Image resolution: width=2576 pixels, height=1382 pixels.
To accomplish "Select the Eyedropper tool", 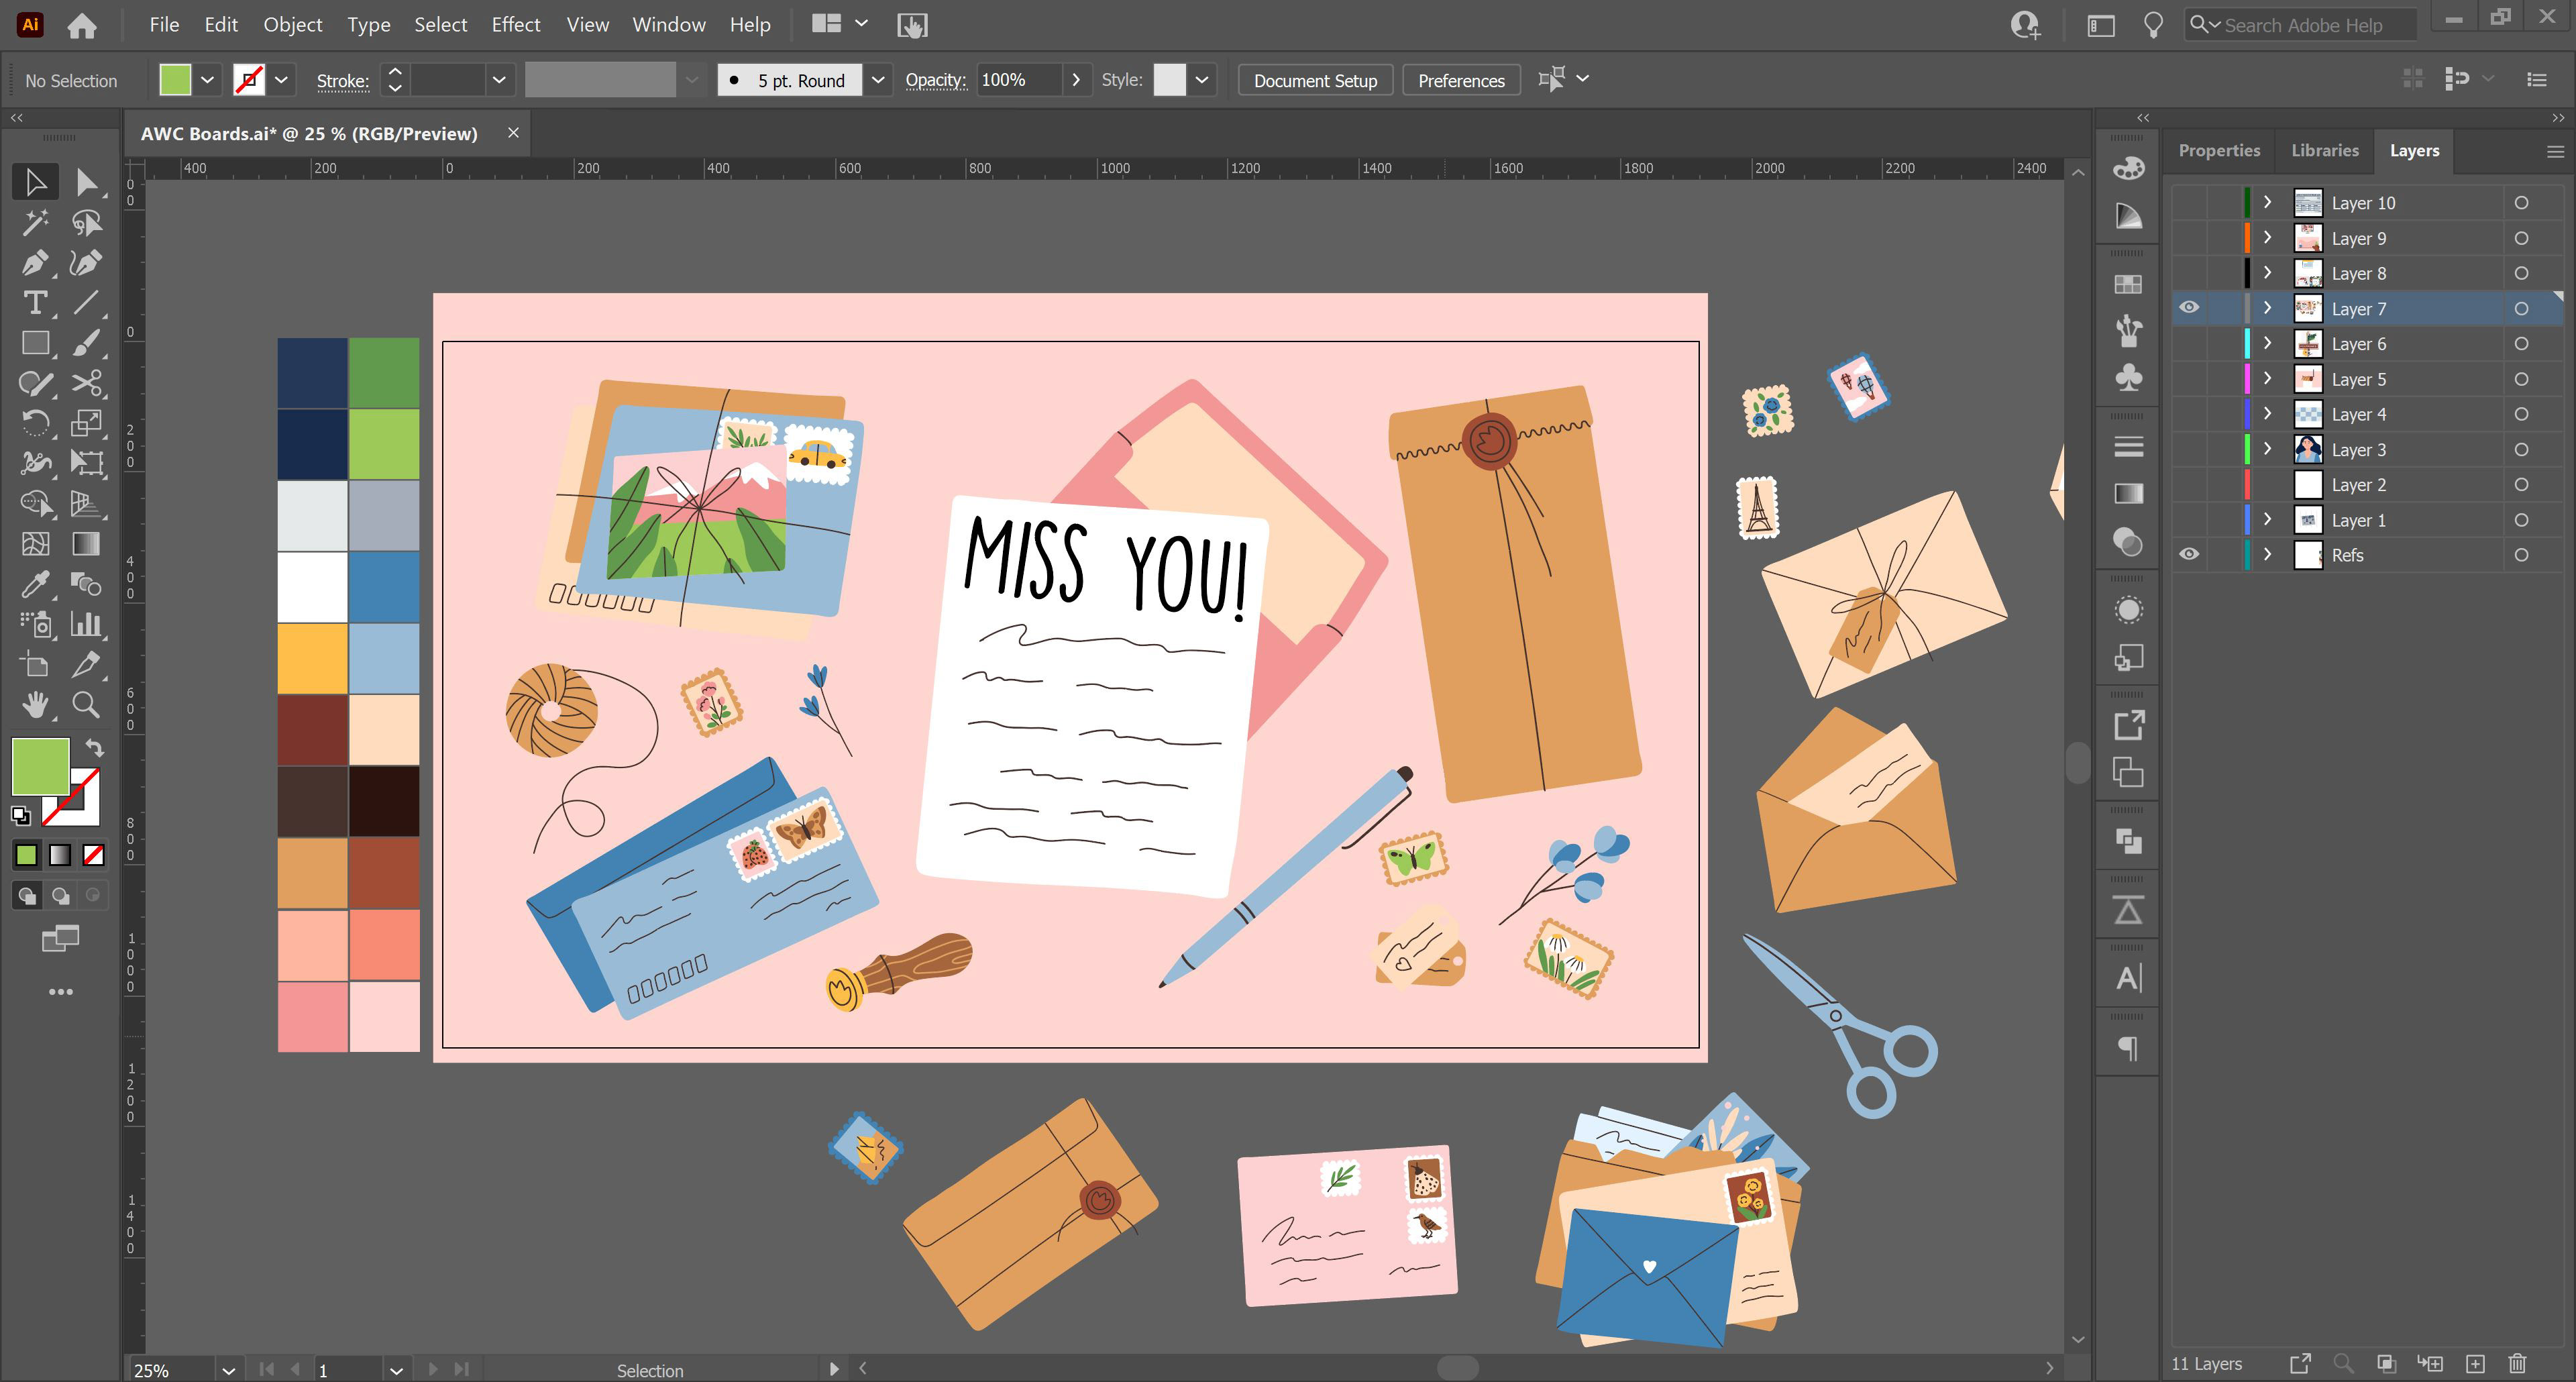I will (34, 584).
